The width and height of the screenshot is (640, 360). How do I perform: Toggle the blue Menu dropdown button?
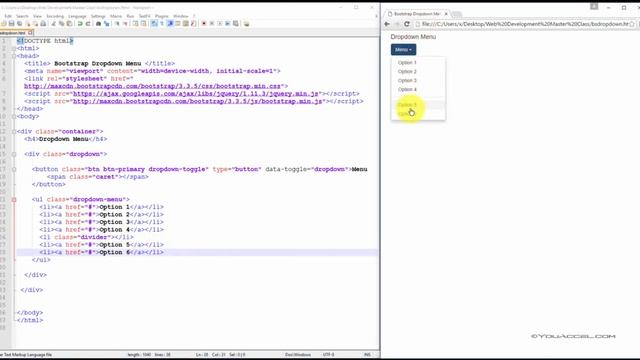click(x=403, y=49)
